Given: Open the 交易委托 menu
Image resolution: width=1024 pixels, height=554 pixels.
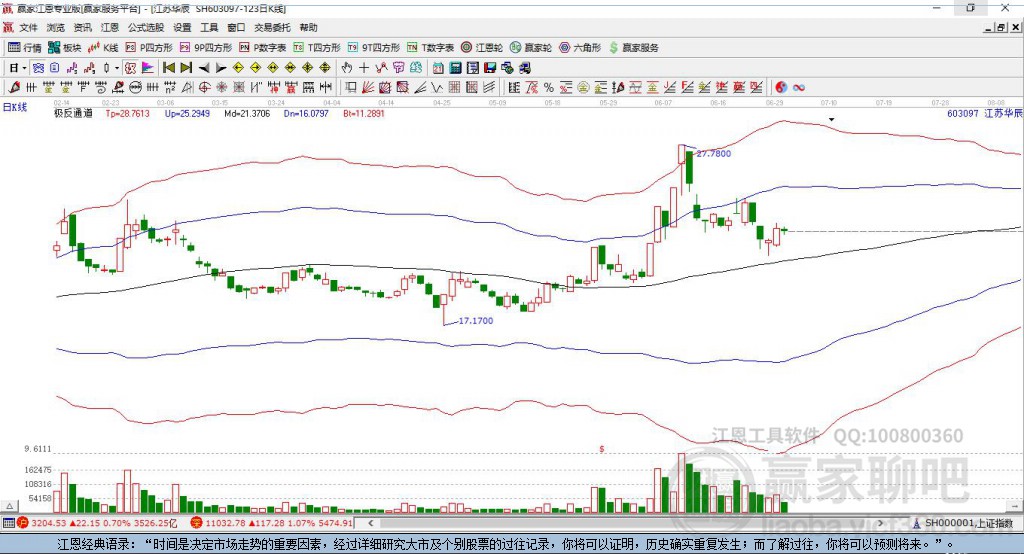Looking at the screenshot, I should click(272, 27).
